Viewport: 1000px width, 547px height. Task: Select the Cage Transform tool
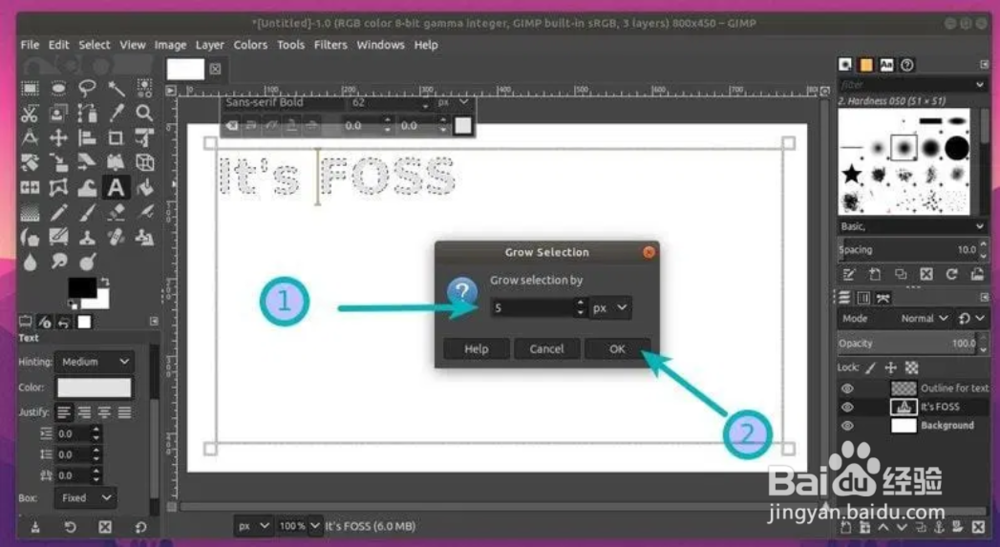click(x=59, y=187)
